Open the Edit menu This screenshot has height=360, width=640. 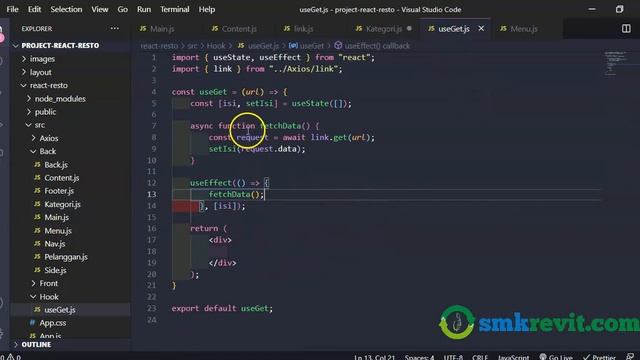[34, 9]
